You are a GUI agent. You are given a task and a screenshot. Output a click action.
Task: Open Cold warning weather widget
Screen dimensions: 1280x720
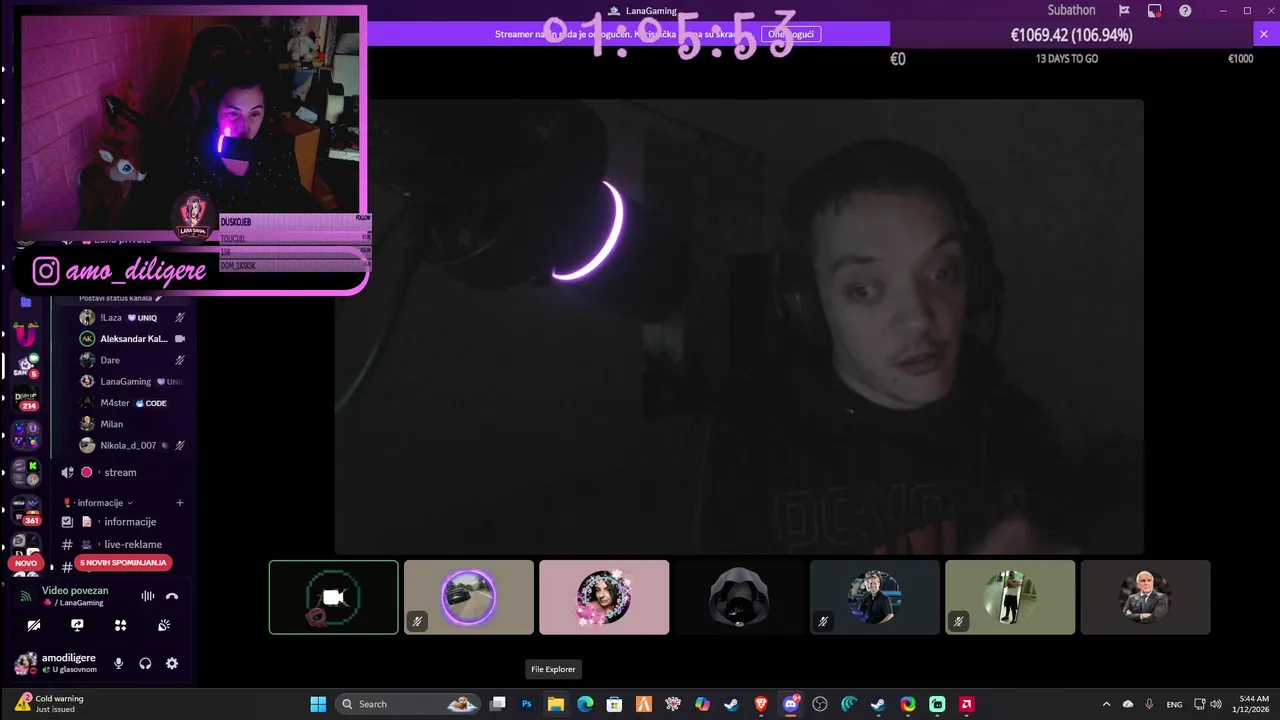[x=48, y=704]
